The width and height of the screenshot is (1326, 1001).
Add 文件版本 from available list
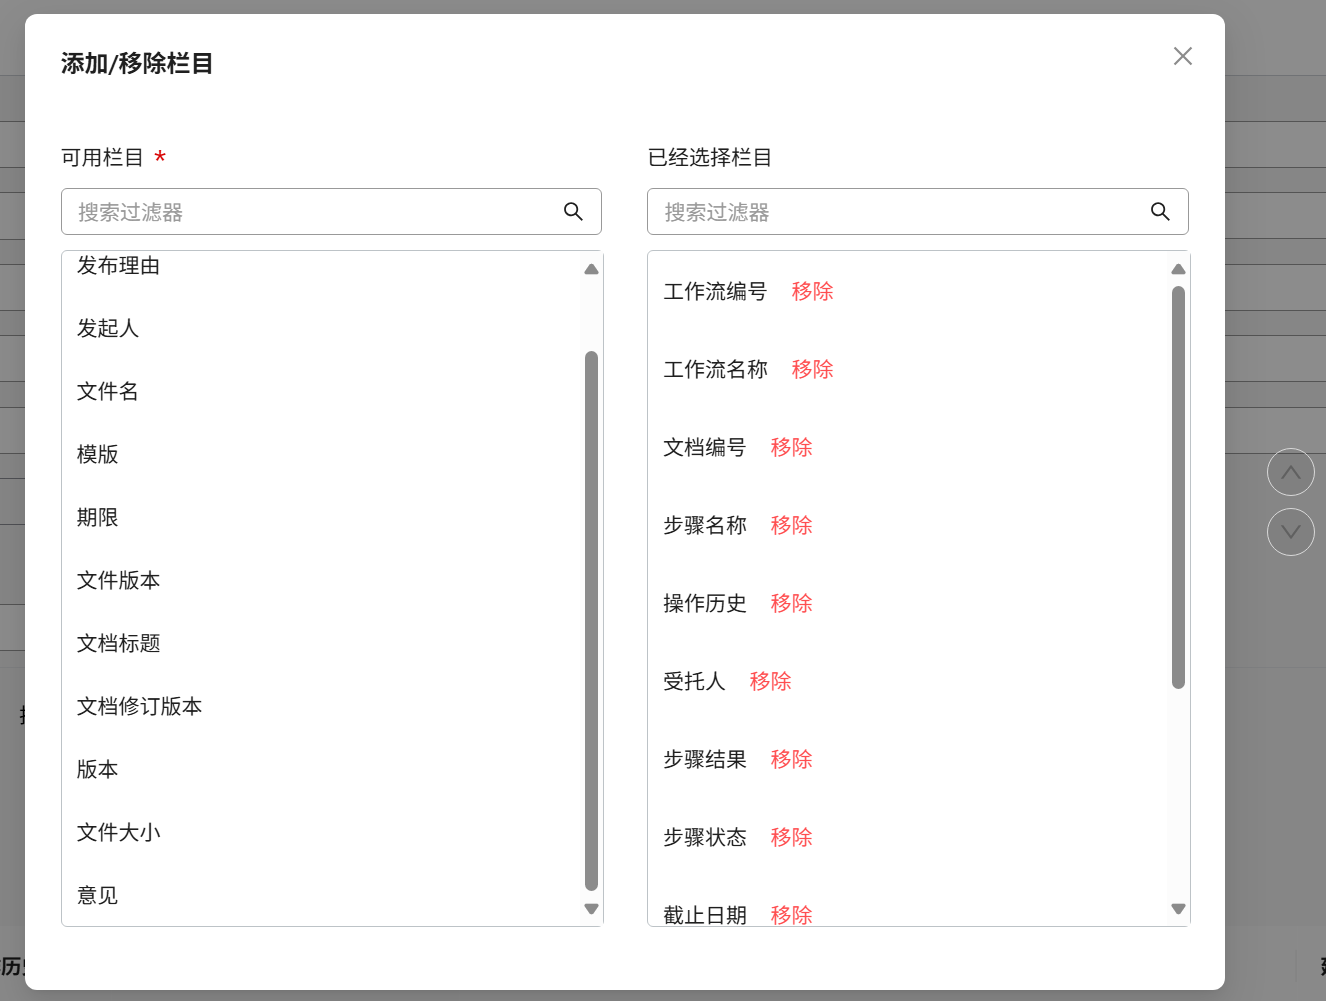(x=118, y=581)
